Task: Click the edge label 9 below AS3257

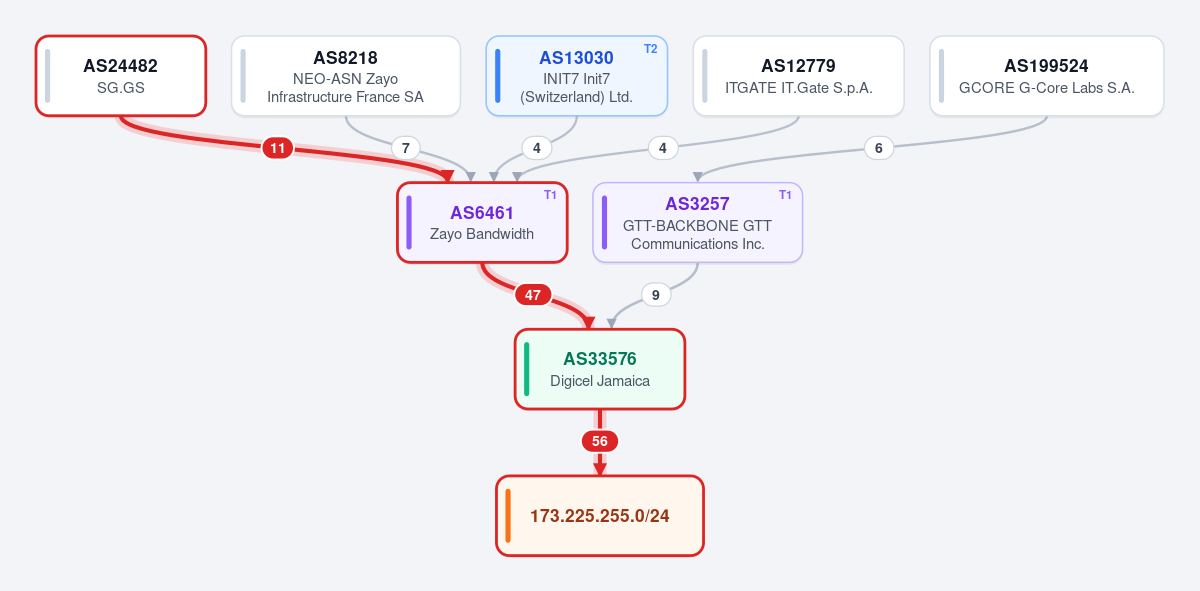Action: (655, 295)
